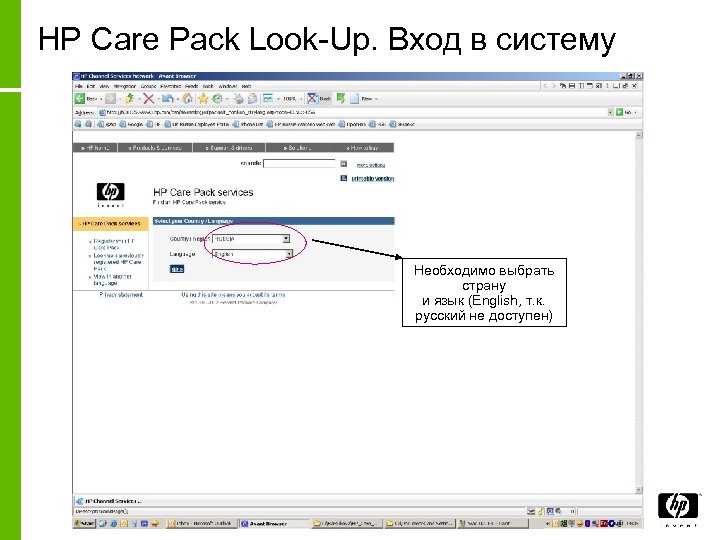The width and height of the screenshot is (720, 540).
Task: Go back using the green Back arrow
Action: (x=80, y=99)
